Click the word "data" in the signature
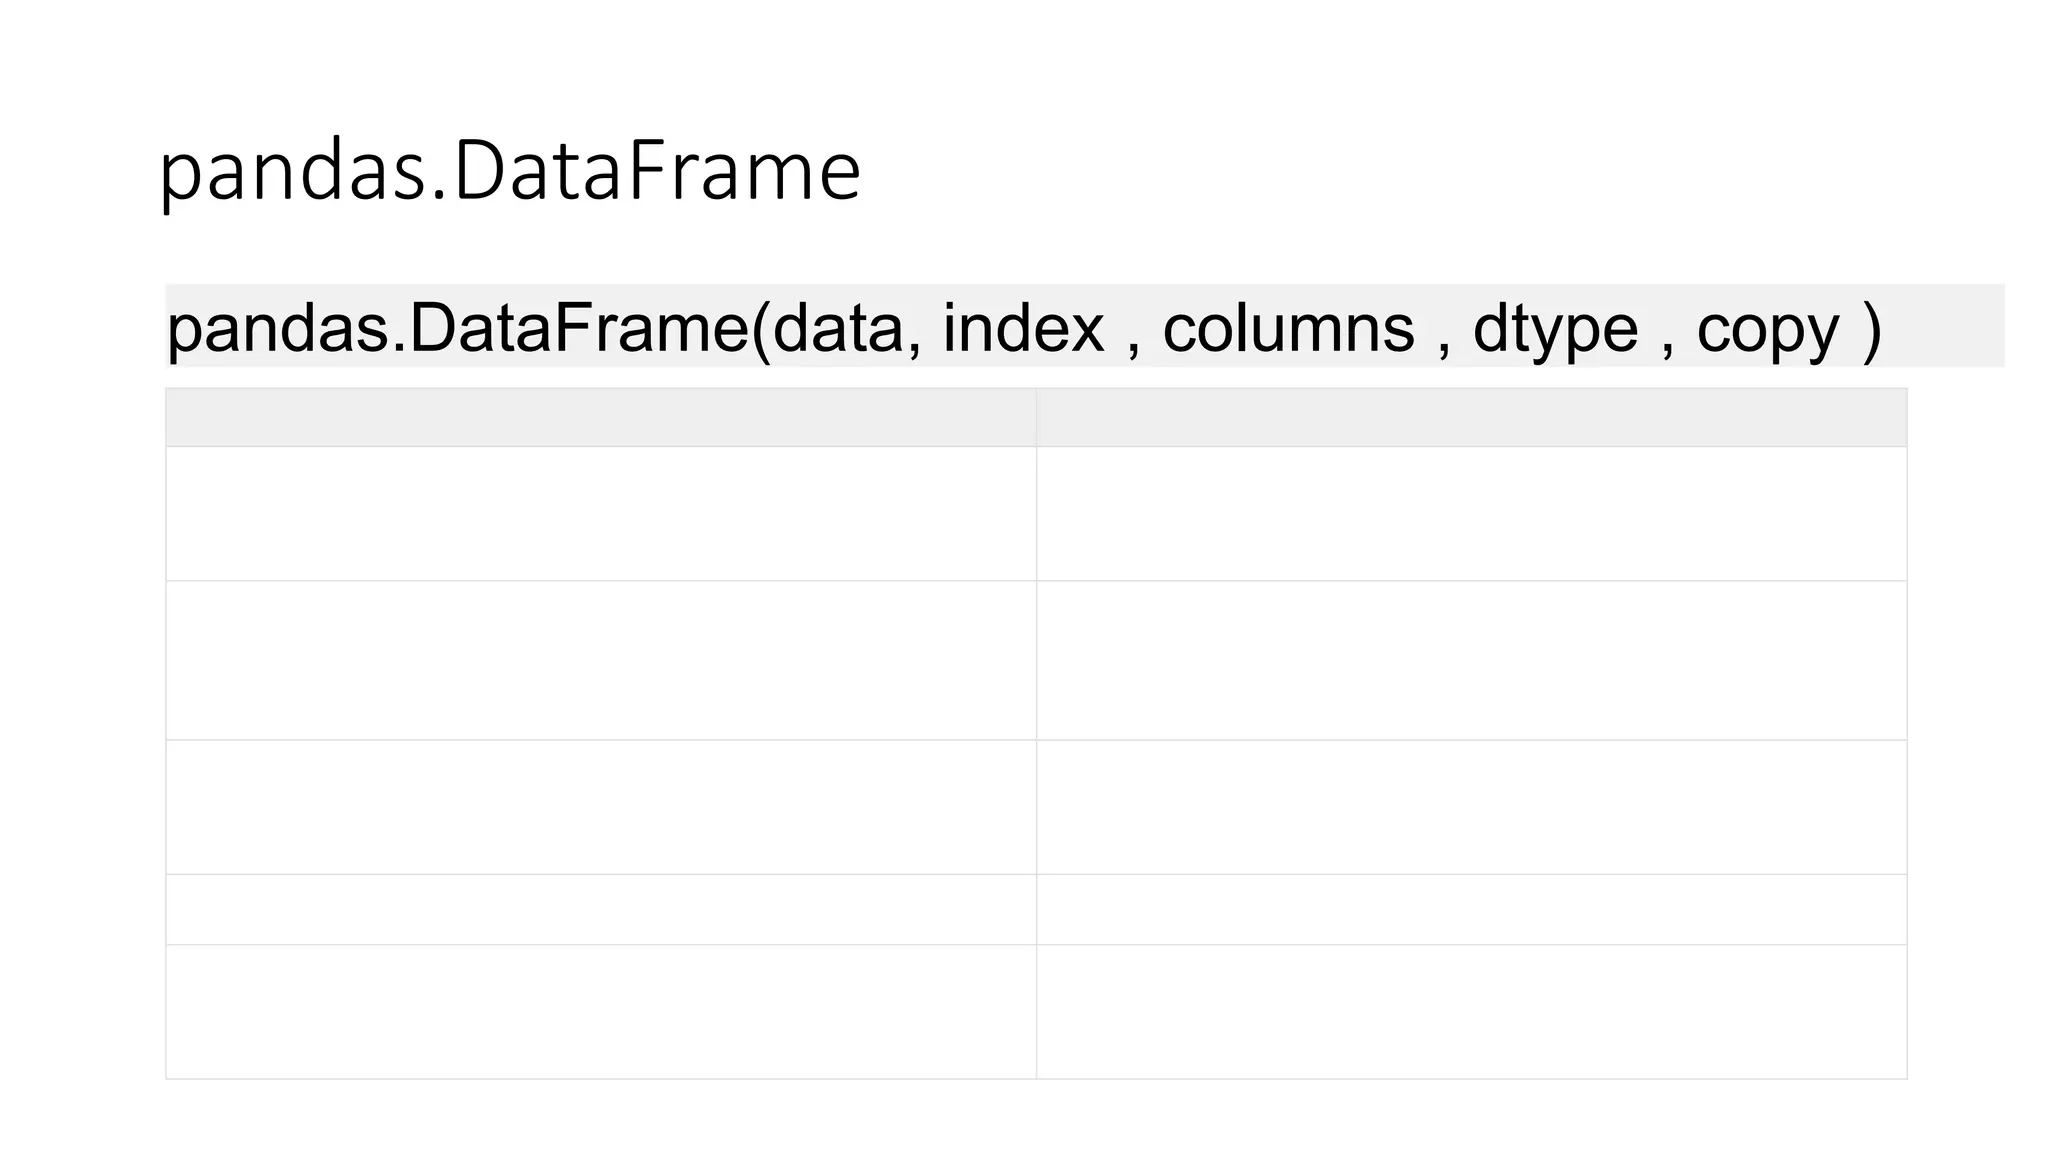Viewport: 2048px width, 1152px height. click(837, 328)
